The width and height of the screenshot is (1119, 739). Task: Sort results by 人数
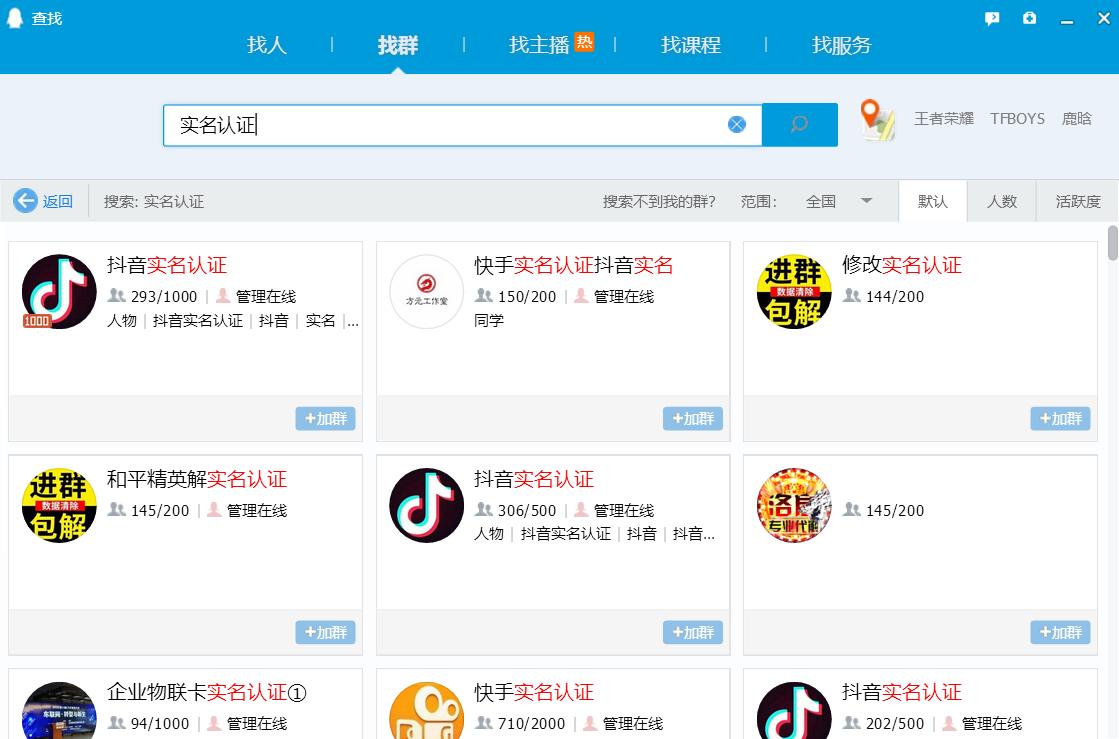point(1001,201)
